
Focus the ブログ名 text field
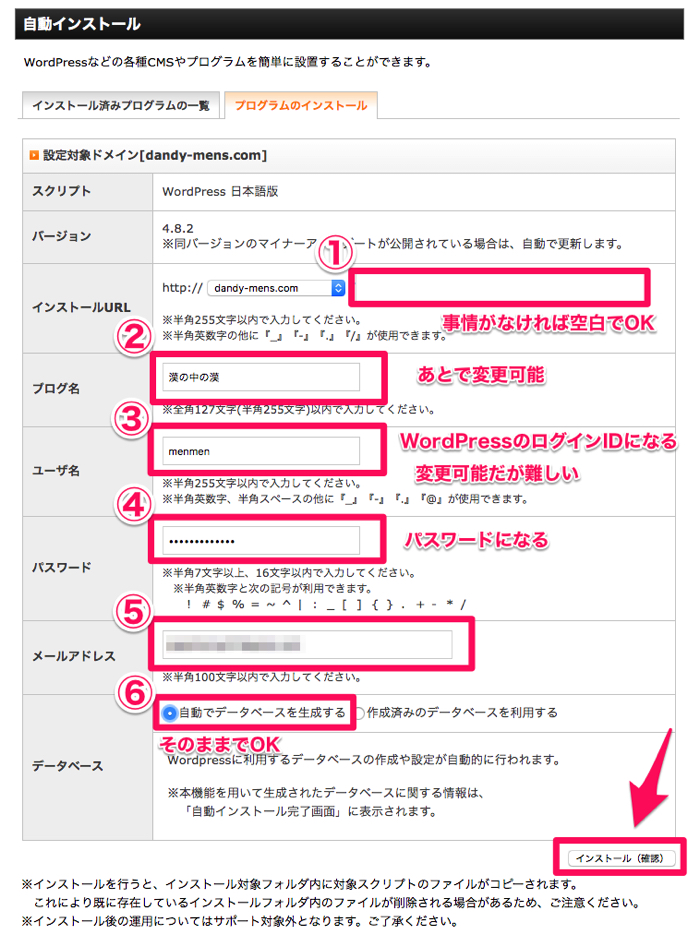(x=259, y=377)
